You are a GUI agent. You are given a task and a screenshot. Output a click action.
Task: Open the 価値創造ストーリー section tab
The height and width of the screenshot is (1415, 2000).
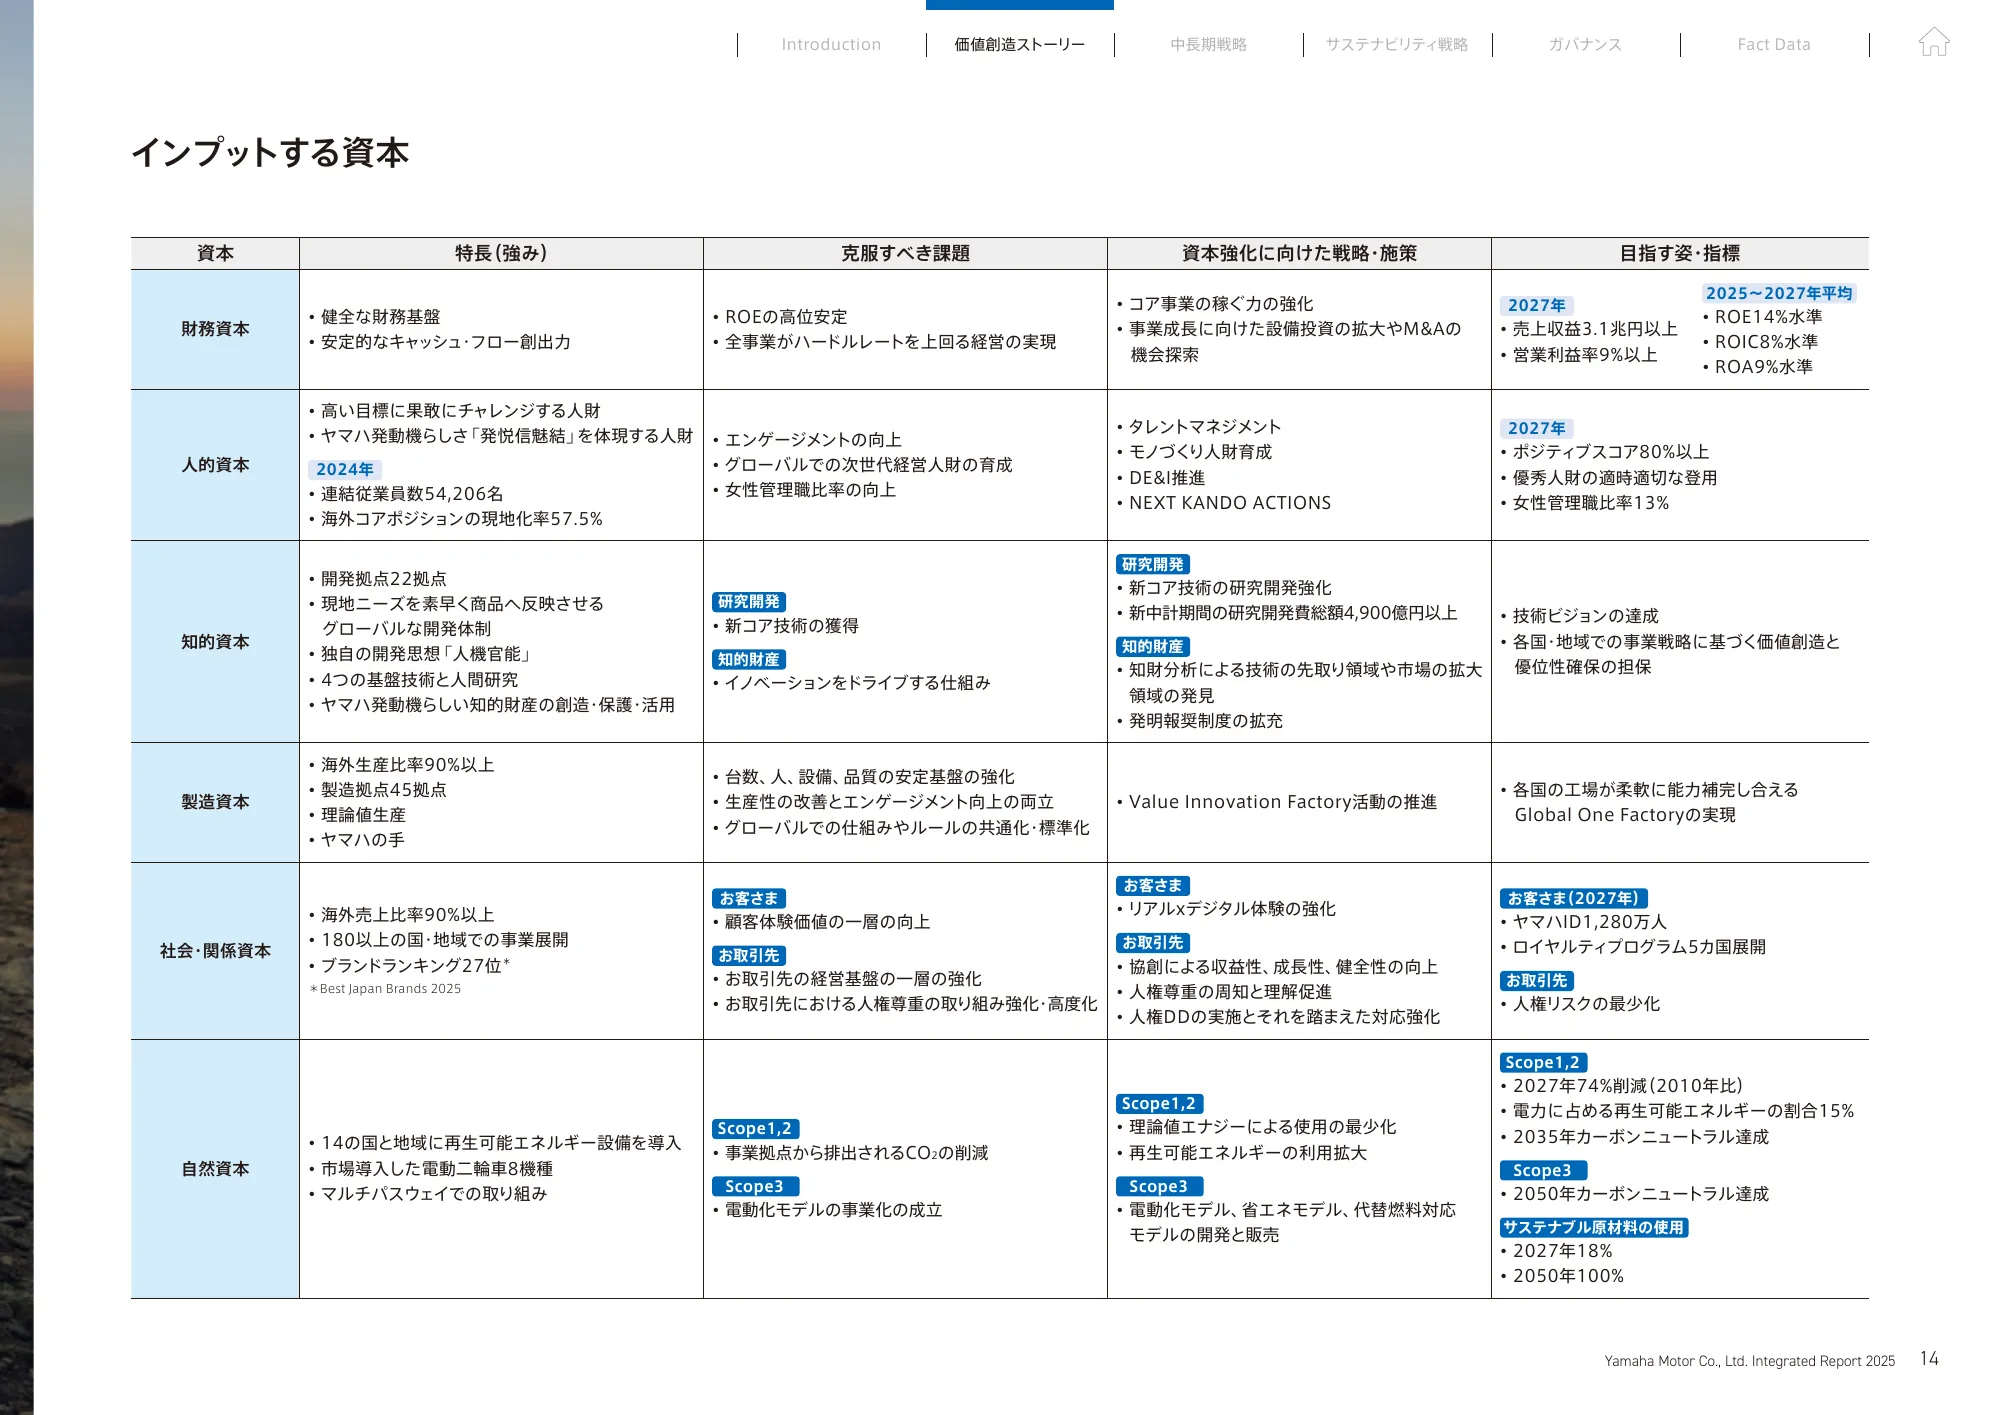(x=1019, y=44)
